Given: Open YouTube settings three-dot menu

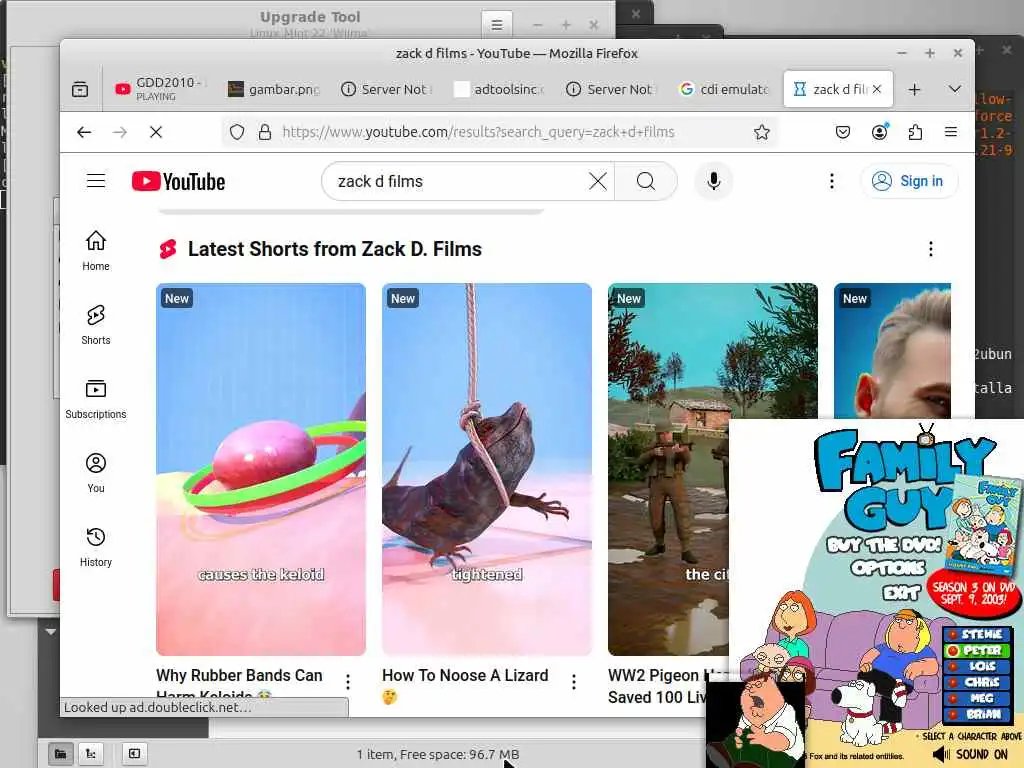Looking at the screenshot, I should tap(831, 181).
